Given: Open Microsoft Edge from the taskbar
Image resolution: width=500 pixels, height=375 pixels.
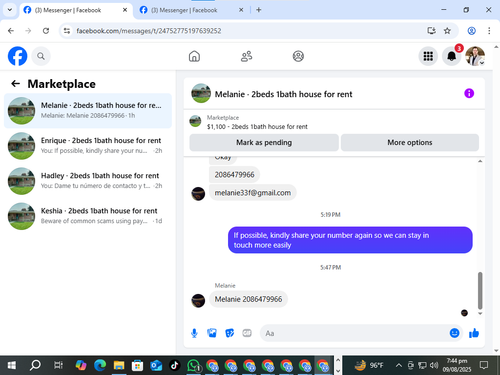Looking at the screenshot, I should [x=100, y=365].
